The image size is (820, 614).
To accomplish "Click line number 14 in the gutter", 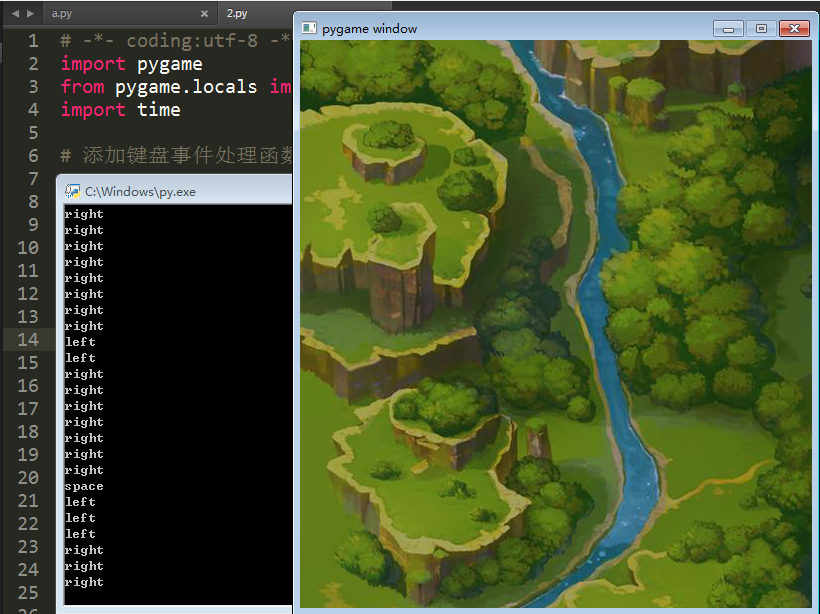I will (28, 339).
